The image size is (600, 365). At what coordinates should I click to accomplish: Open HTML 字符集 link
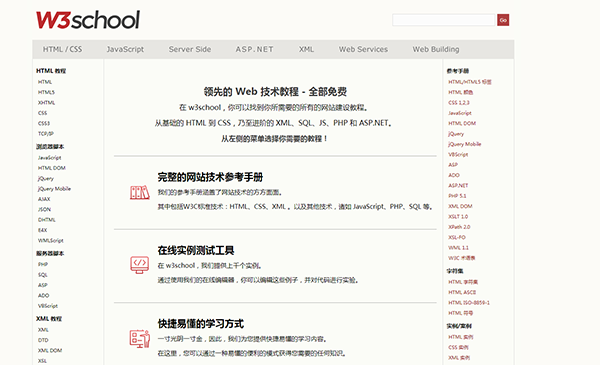tap(463, 282)
